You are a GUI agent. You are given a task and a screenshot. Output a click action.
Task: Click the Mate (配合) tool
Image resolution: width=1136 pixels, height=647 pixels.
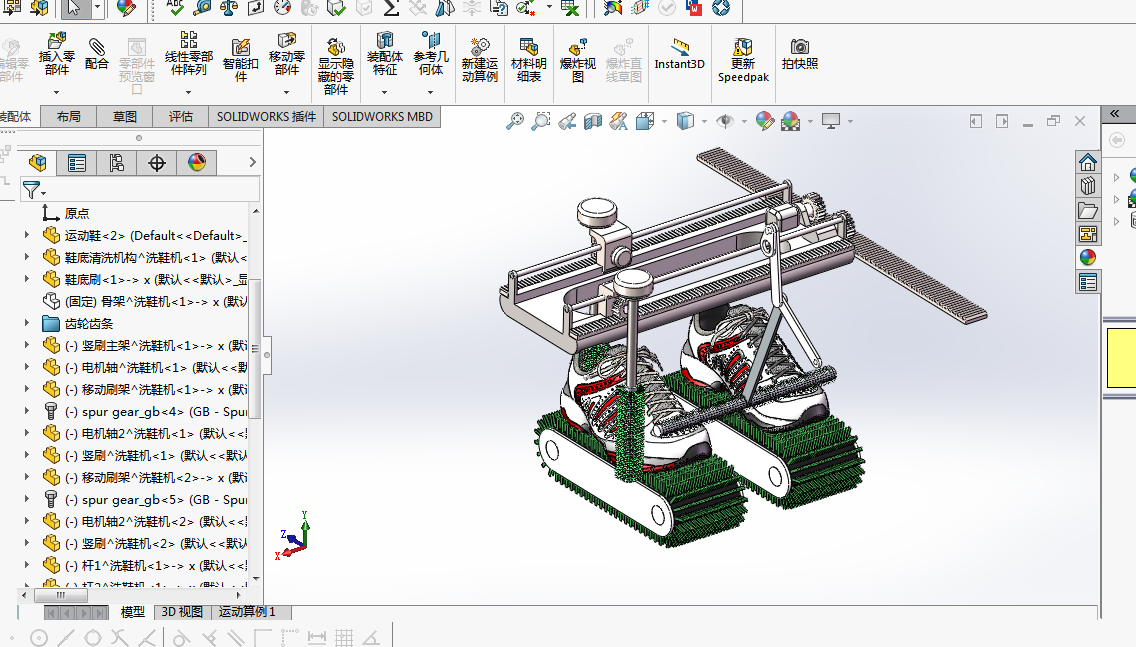click(96, 54)
